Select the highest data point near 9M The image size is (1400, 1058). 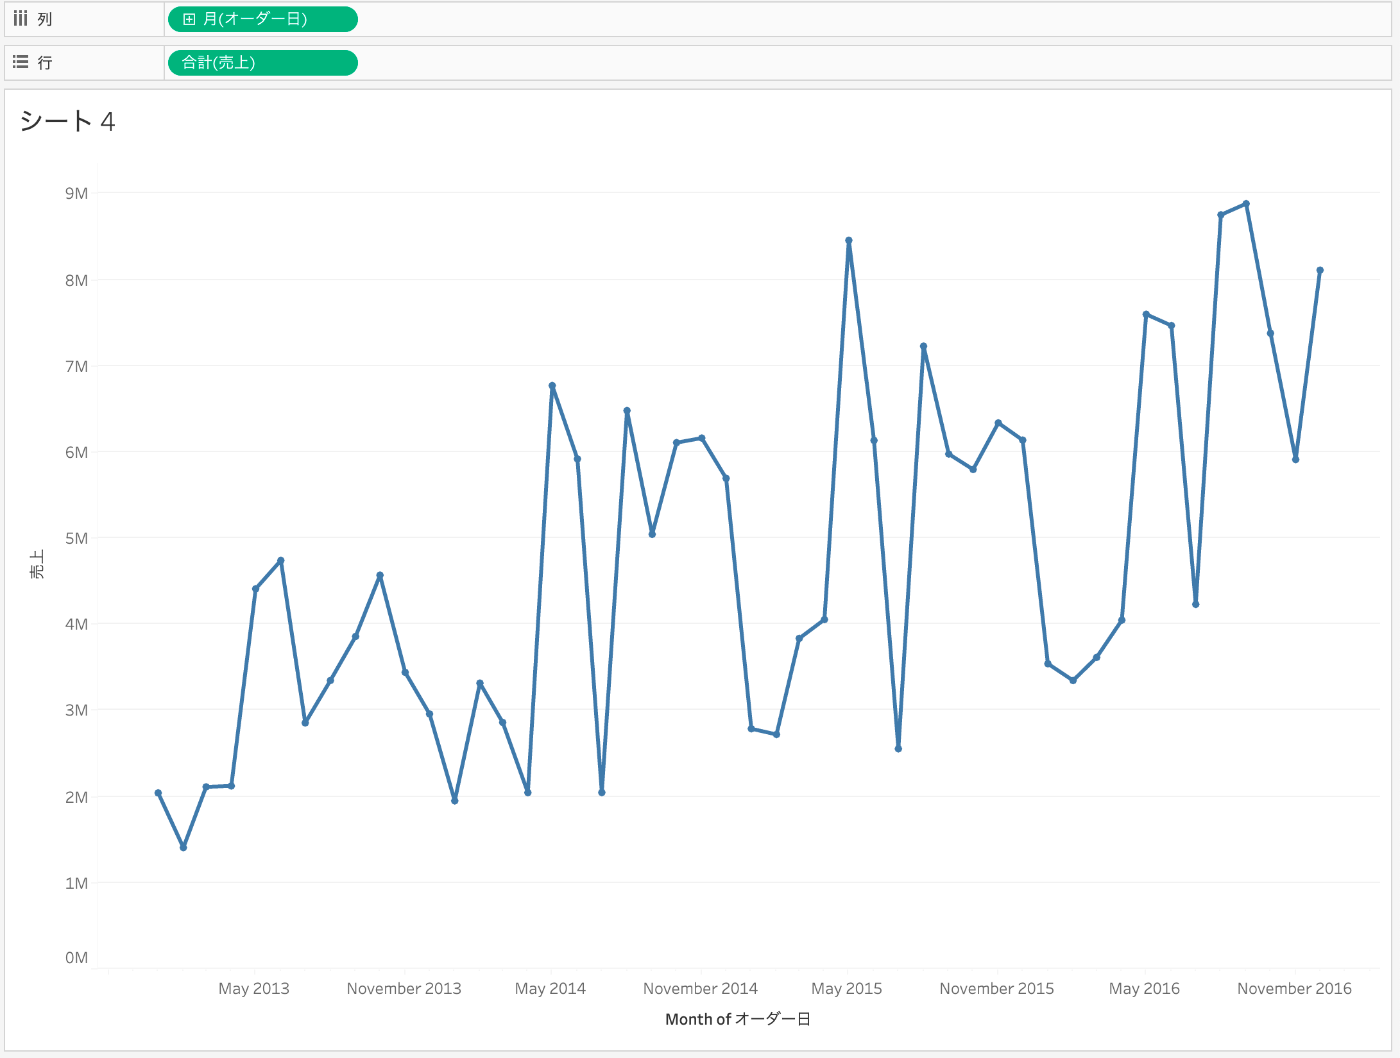pos(1246,204)
